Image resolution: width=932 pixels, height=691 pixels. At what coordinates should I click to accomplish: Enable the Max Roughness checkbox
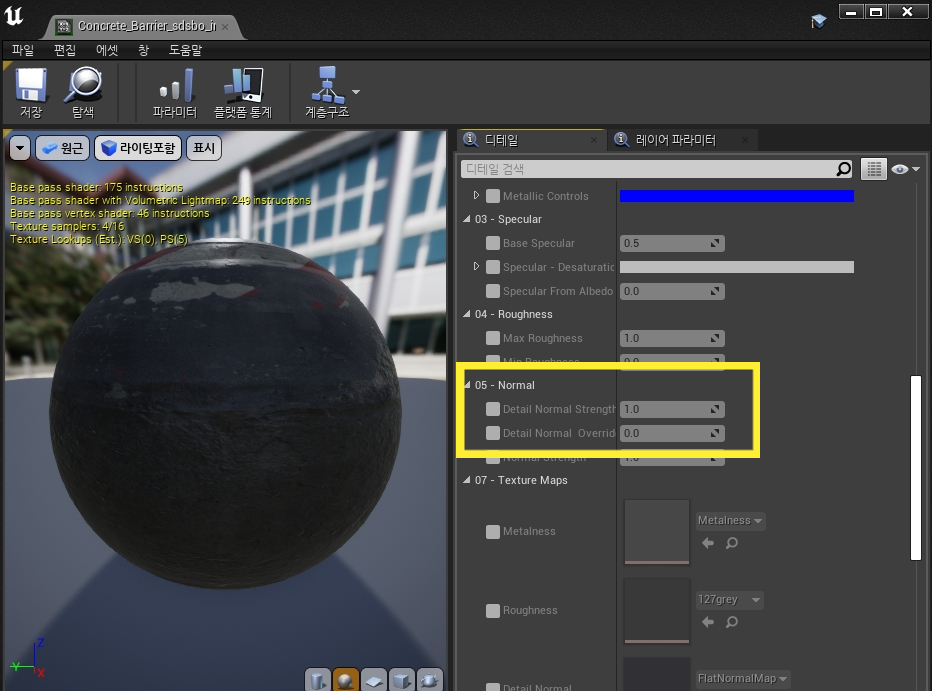[x=493, y=338]
